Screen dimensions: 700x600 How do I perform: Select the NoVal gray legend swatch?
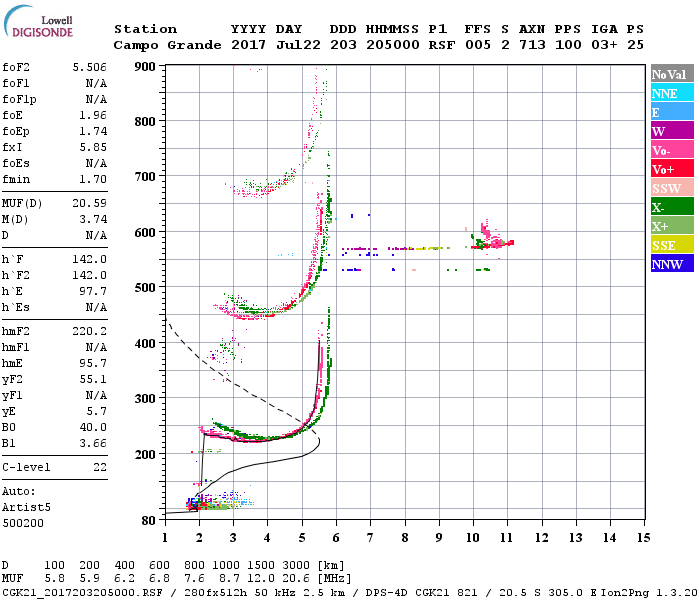point(672,74)
